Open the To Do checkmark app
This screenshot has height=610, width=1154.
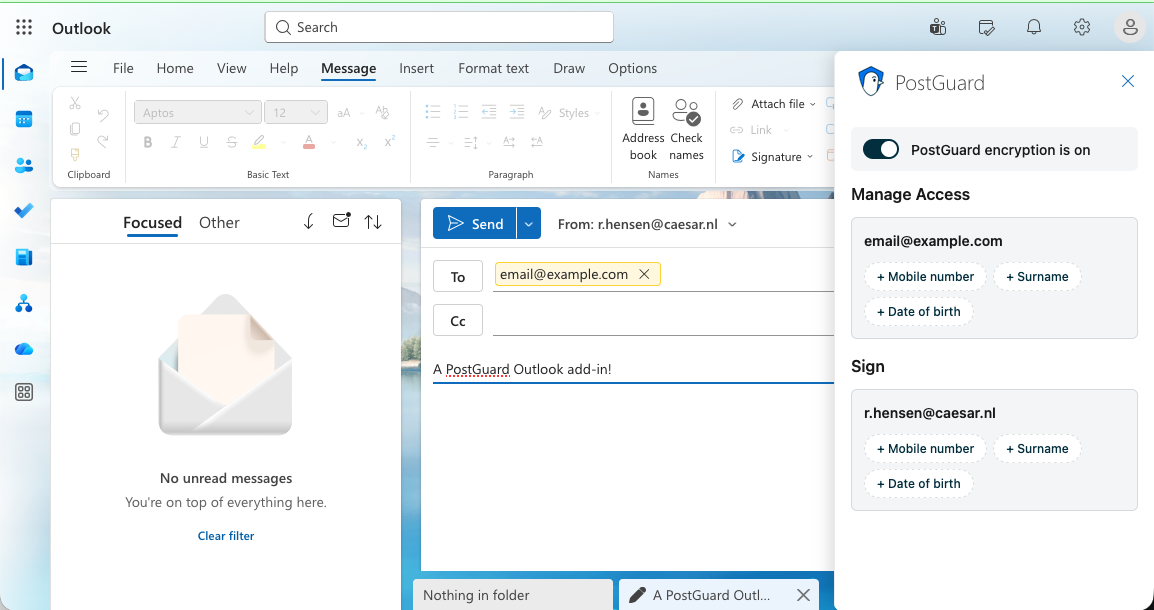pyautogui.click(x=24, y=211)
